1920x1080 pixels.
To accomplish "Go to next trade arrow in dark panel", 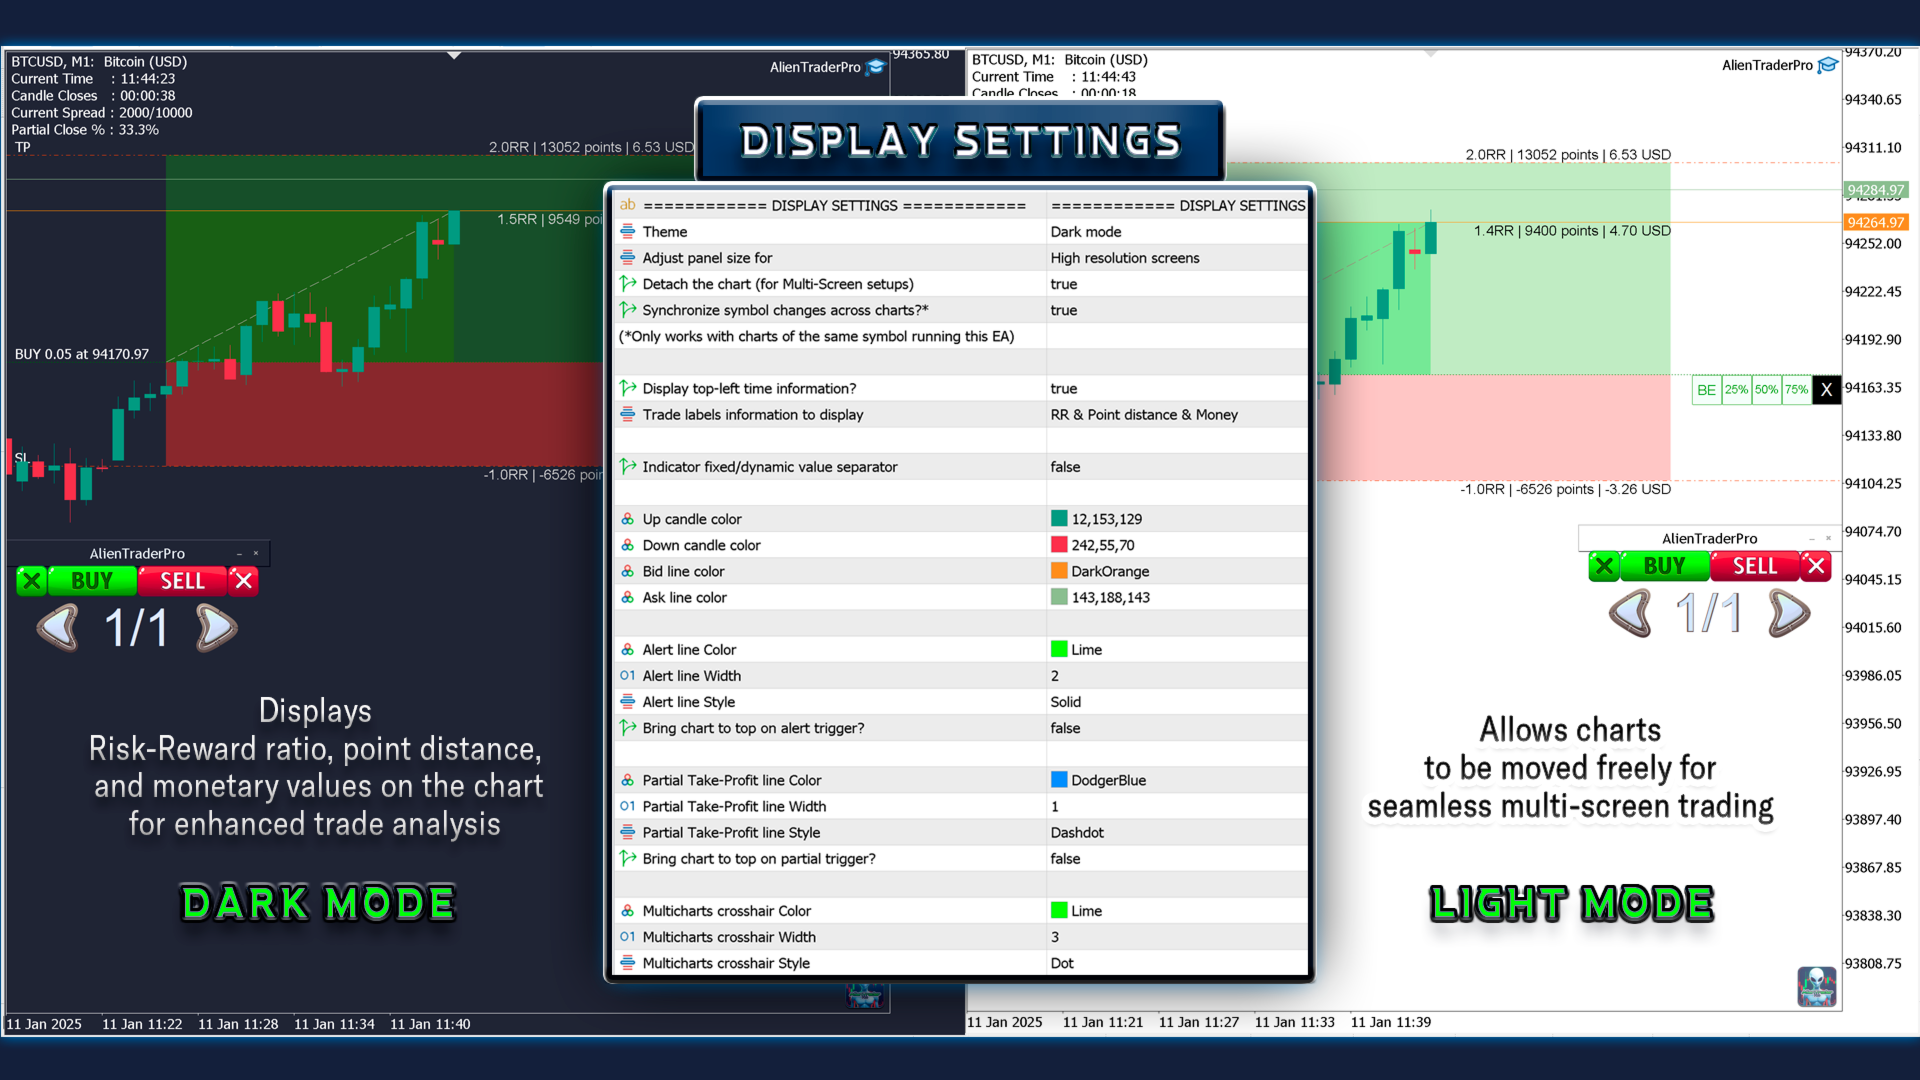I will [x=216, y=628].
